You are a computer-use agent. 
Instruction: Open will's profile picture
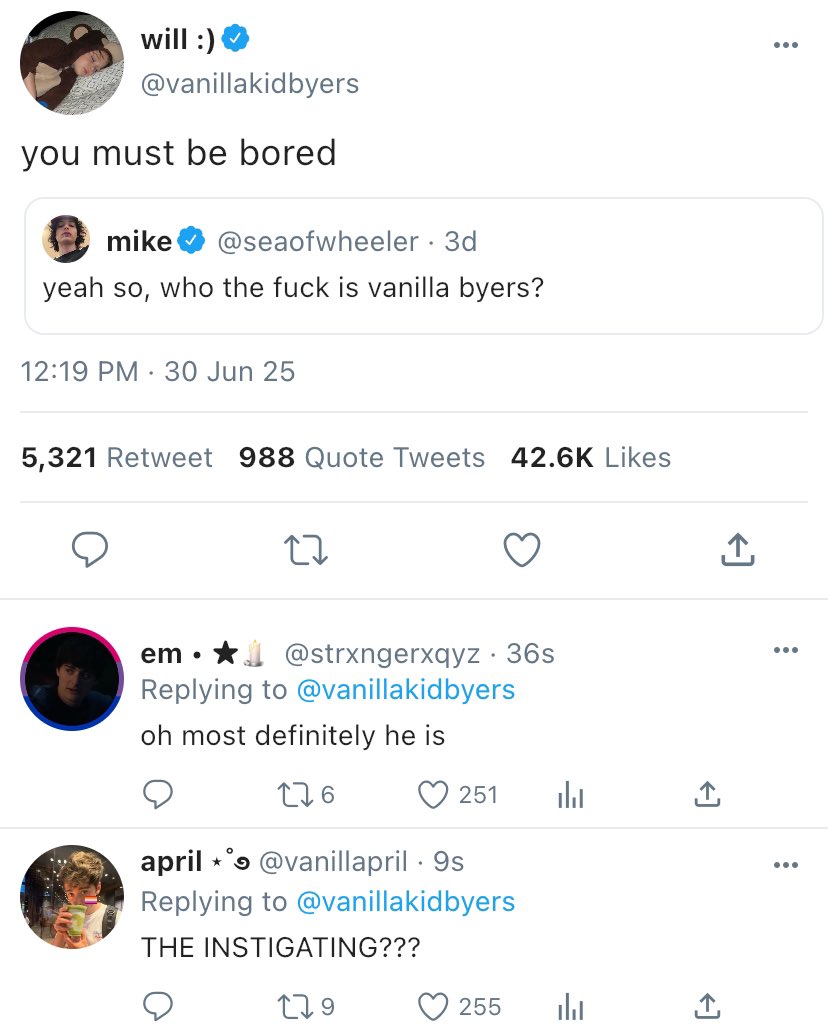point(71,63)
